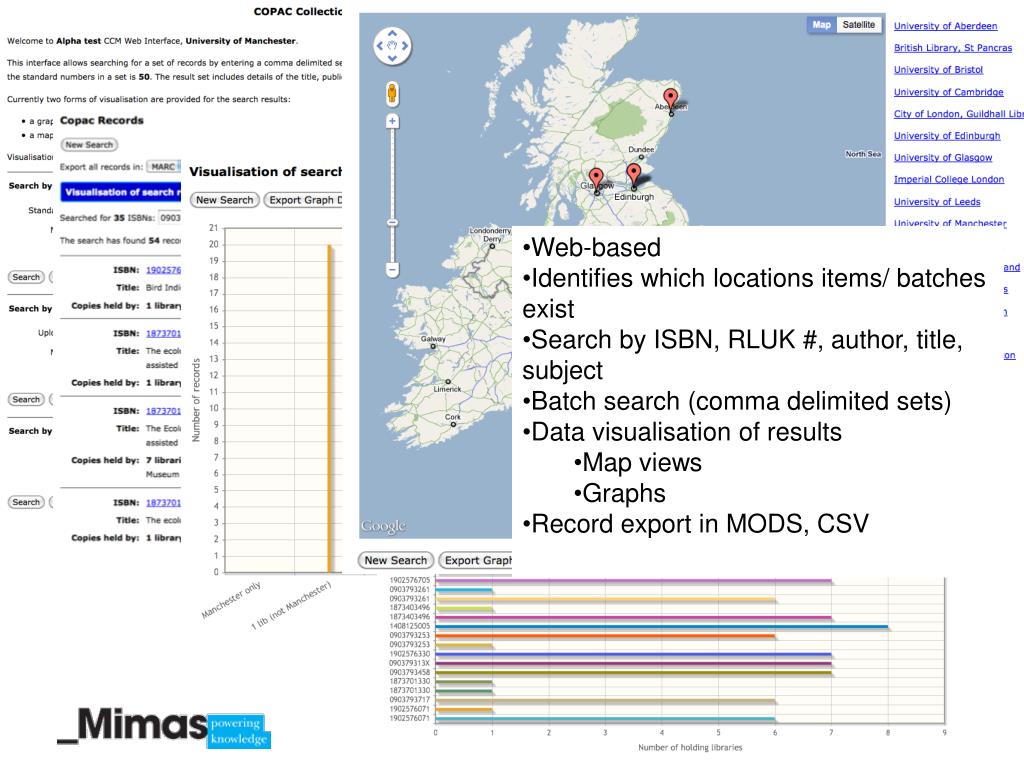
Task: Pan the map right with the arrow
Action: pyautogui.click(x=405, y=46)
